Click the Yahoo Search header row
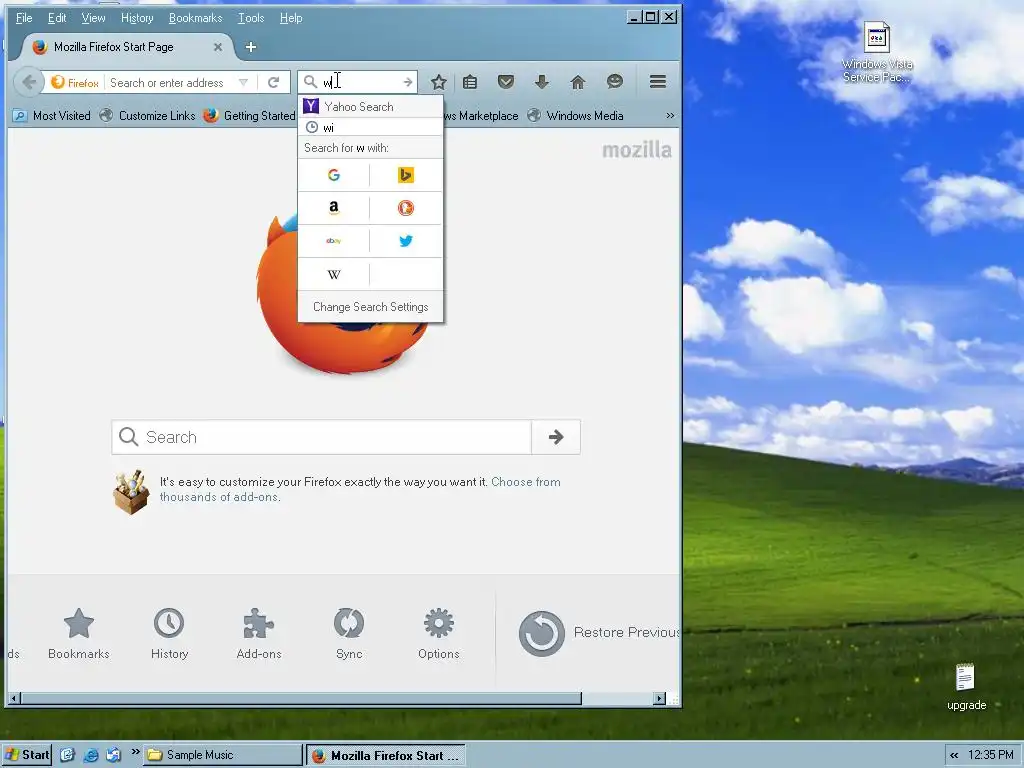The height and width of the screenshot is (768, 1024). pos(370,106)
